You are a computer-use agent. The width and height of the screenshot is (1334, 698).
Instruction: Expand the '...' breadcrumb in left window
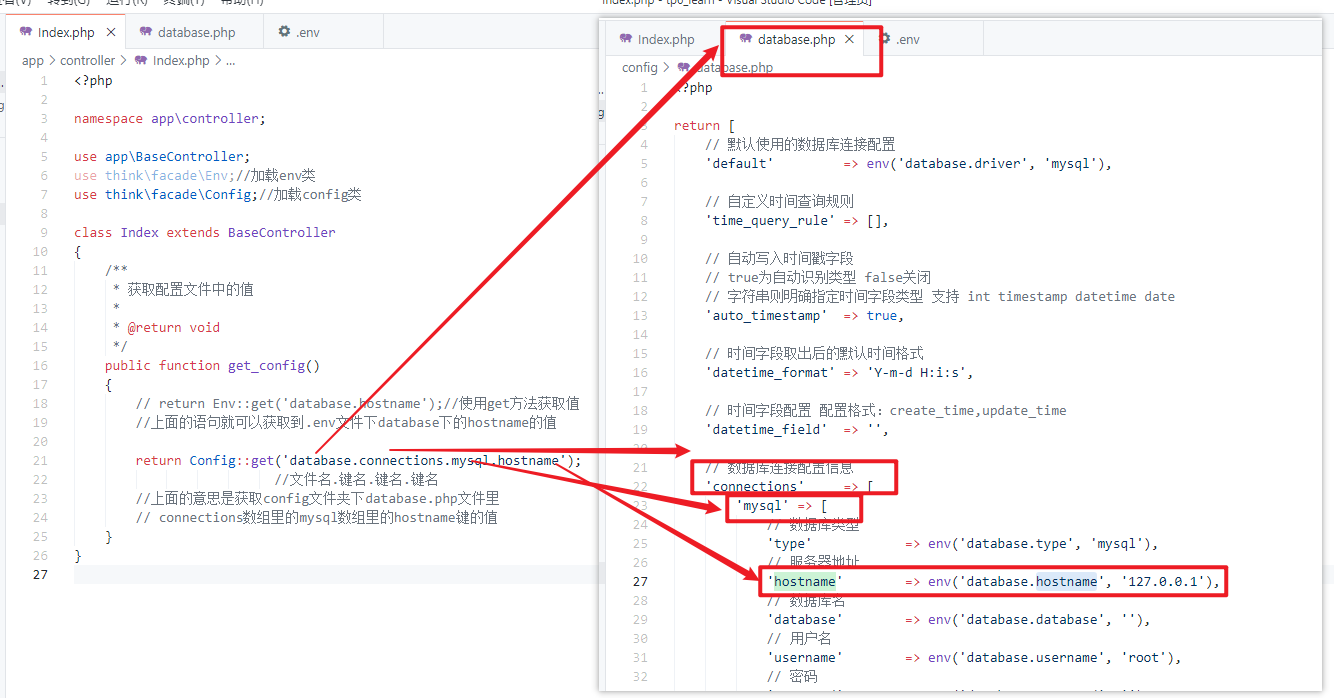[230, 60]
